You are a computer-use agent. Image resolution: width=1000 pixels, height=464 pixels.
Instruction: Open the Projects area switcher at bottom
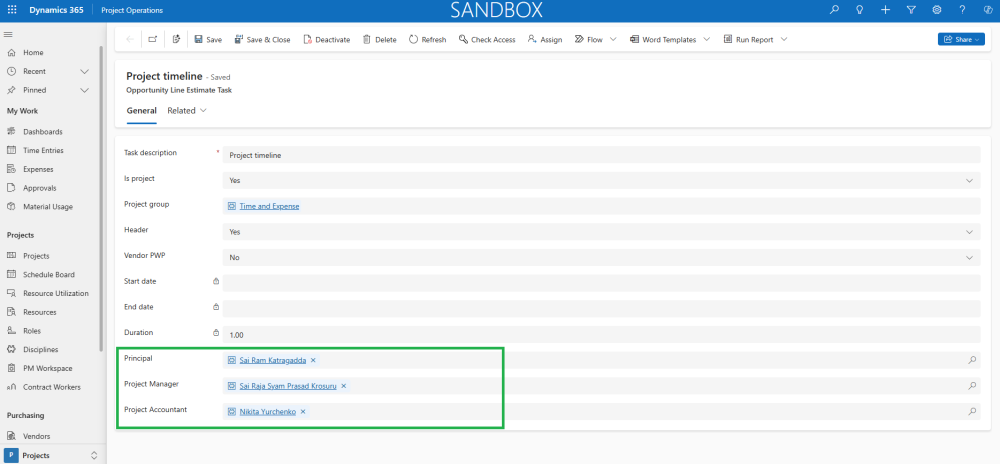tap(52, 455)
